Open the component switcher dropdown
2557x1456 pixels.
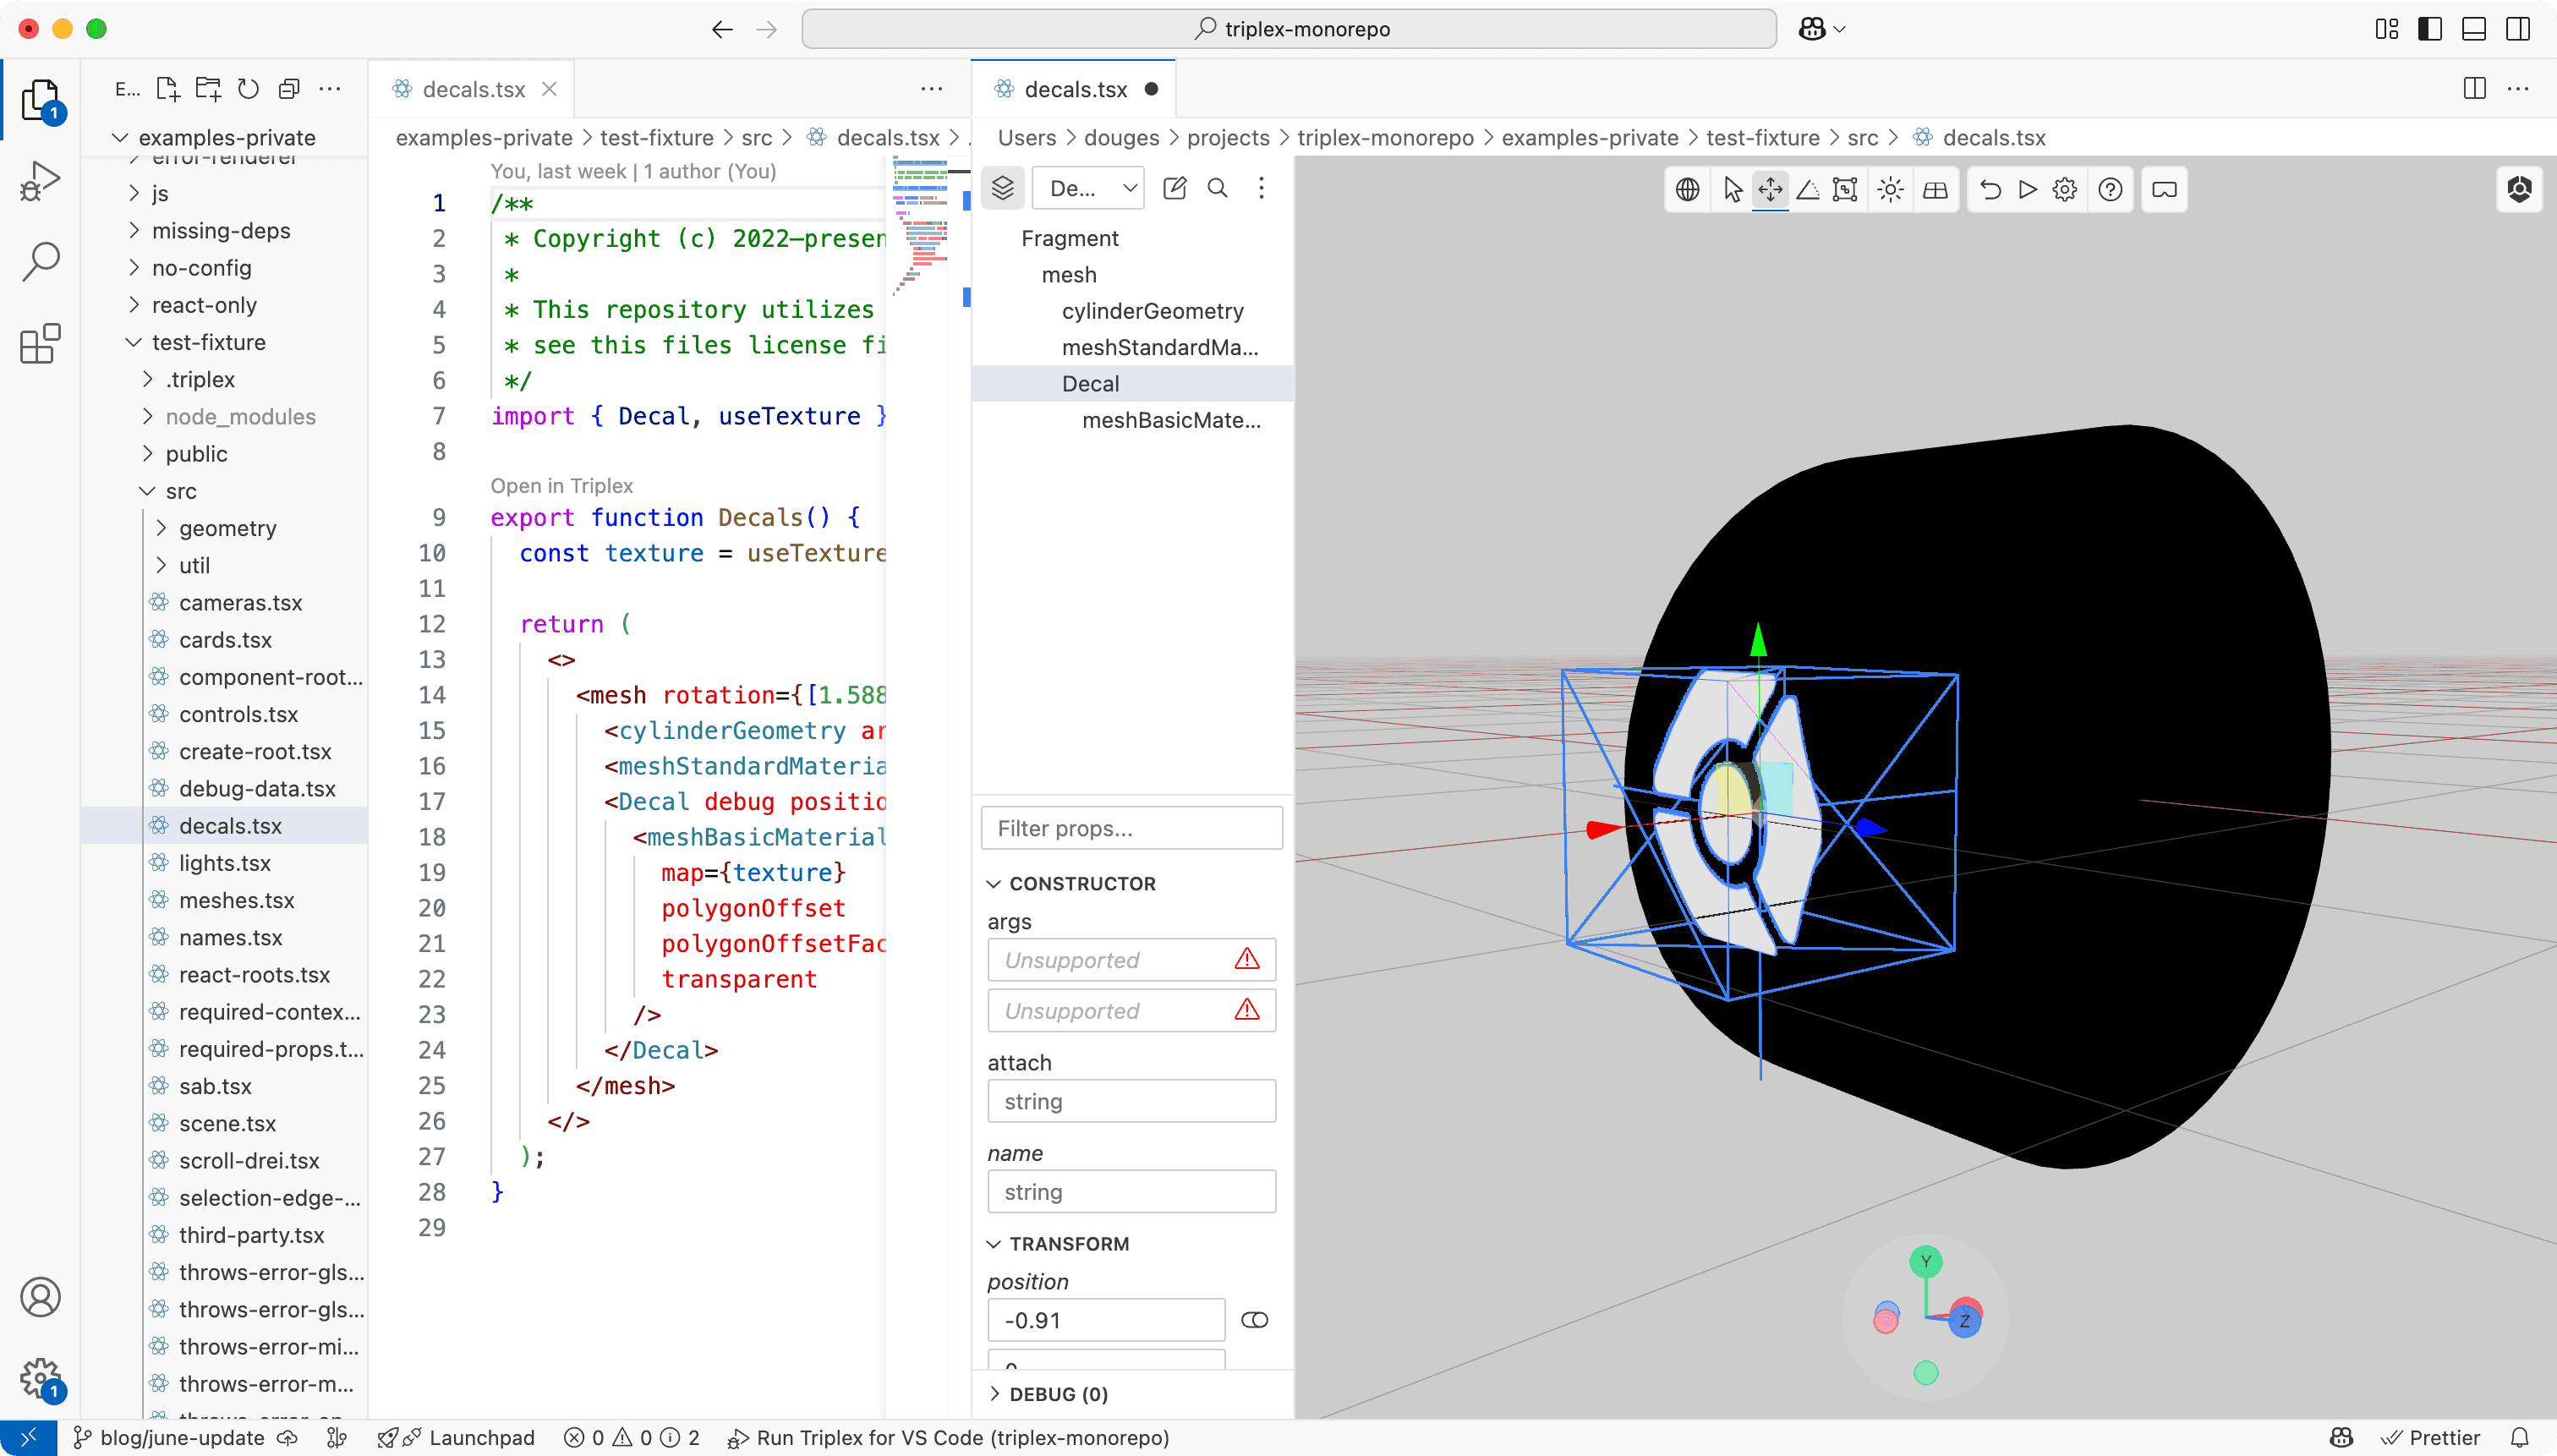tap(1089, 188)
